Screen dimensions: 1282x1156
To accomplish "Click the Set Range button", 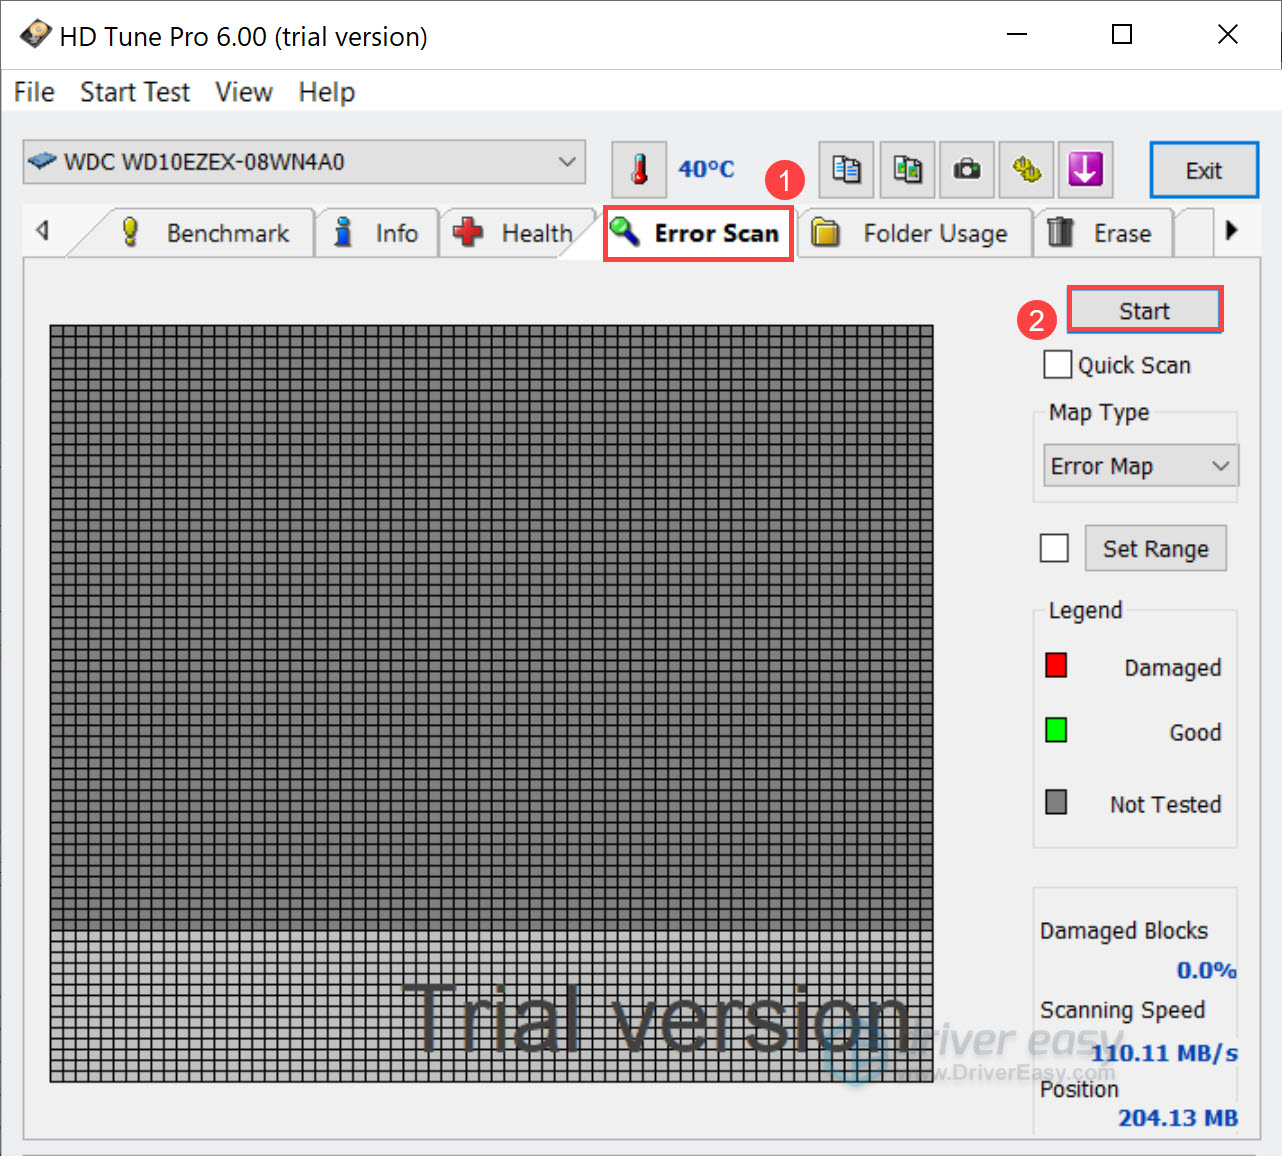I will tap(1155, 548).
